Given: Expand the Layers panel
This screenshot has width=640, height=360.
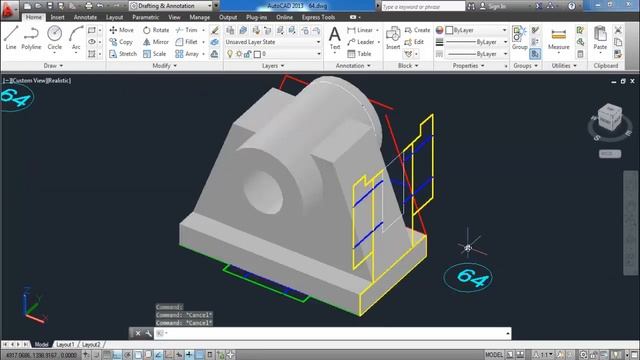Looking at the screenshot, I should [x=273, y=65].
